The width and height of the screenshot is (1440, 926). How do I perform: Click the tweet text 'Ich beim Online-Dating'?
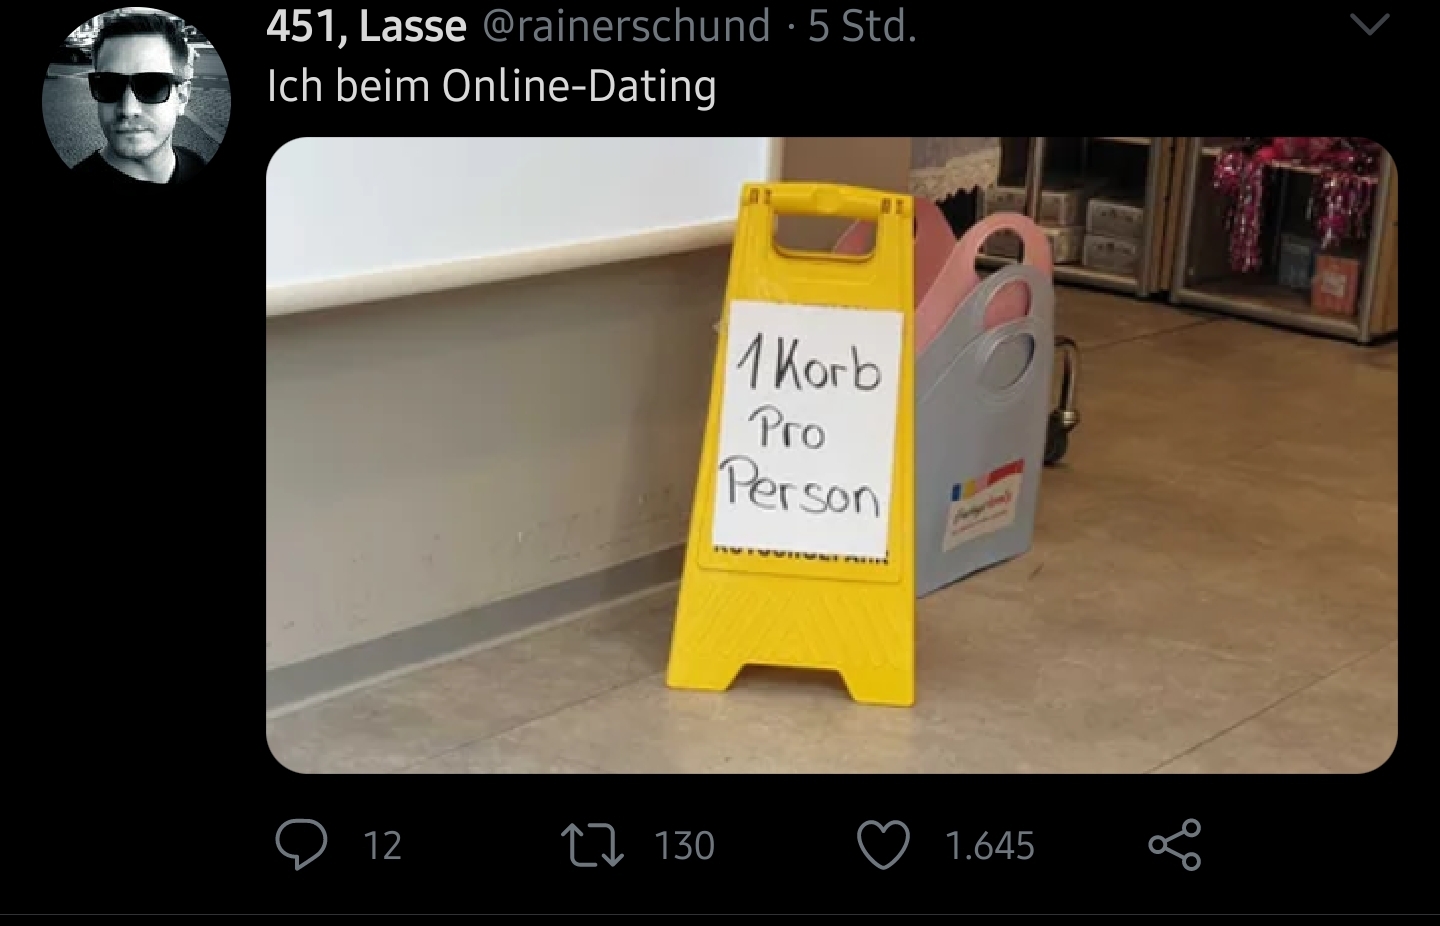click(x=491, y=86)
